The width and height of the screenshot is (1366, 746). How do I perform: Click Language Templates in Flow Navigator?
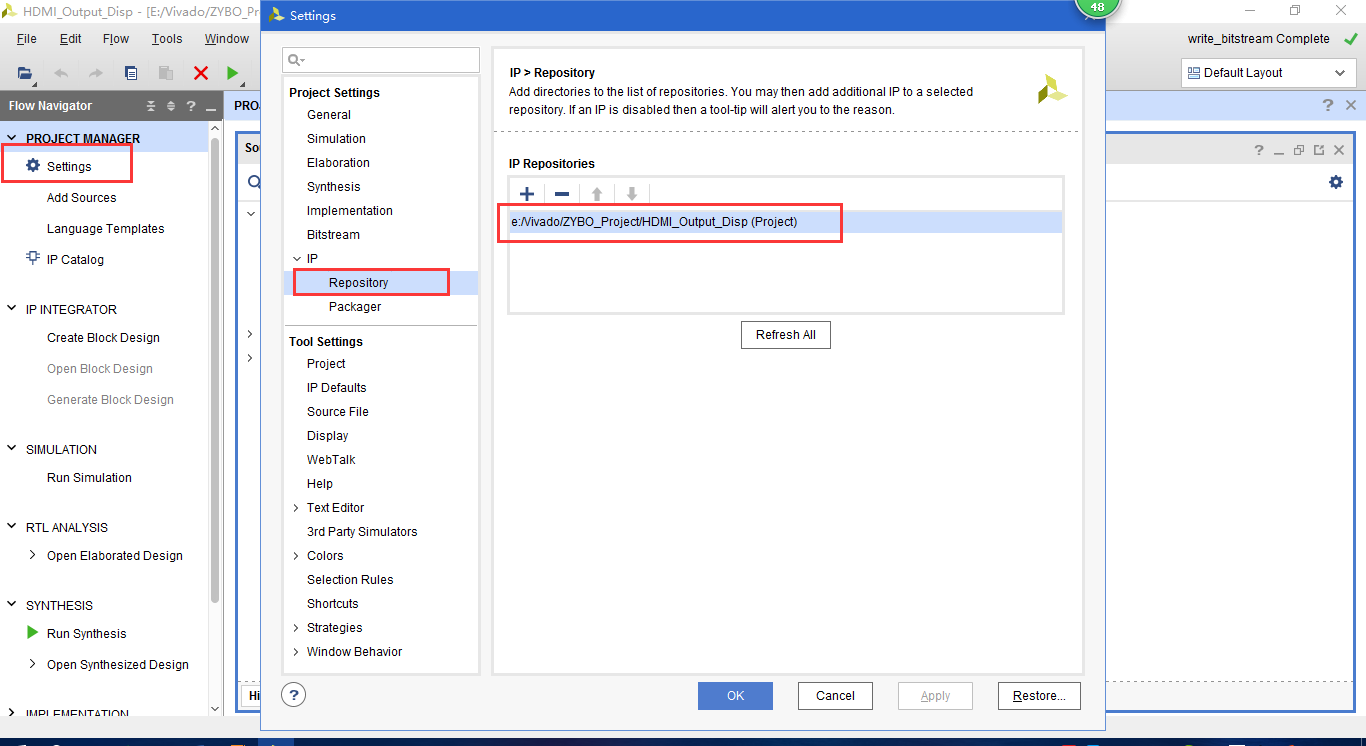(106, 229)
